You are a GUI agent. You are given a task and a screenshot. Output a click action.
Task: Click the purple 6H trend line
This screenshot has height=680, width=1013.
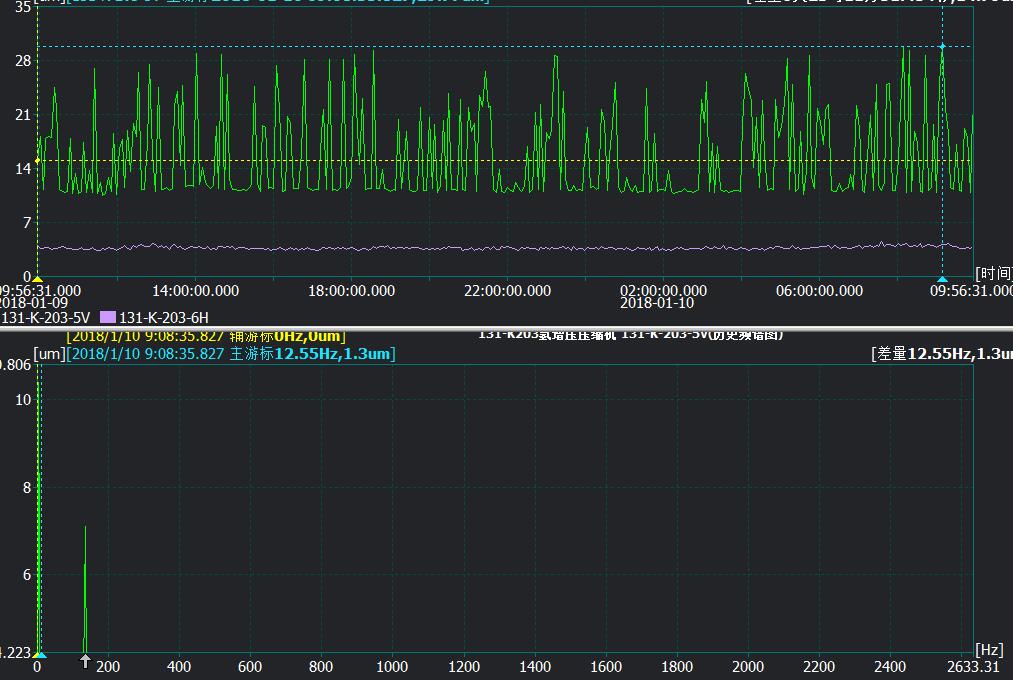504,247
